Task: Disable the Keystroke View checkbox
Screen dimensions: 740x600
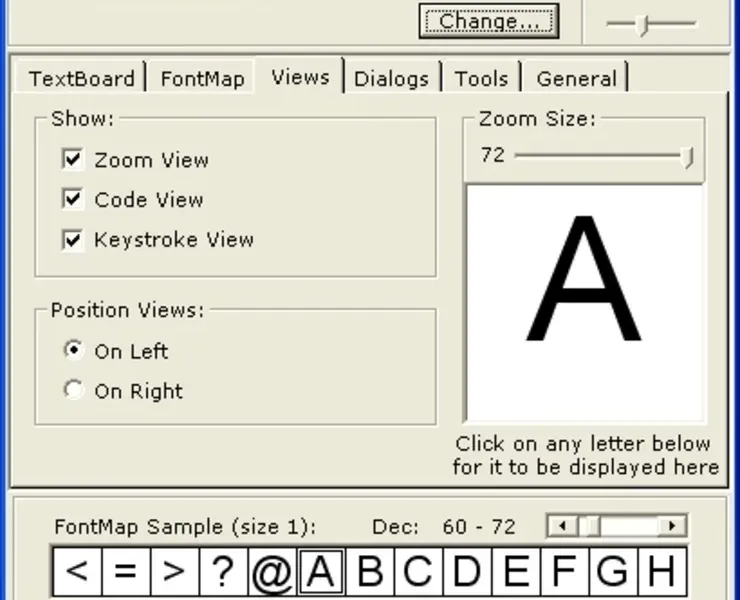Action: coord(73,240)
